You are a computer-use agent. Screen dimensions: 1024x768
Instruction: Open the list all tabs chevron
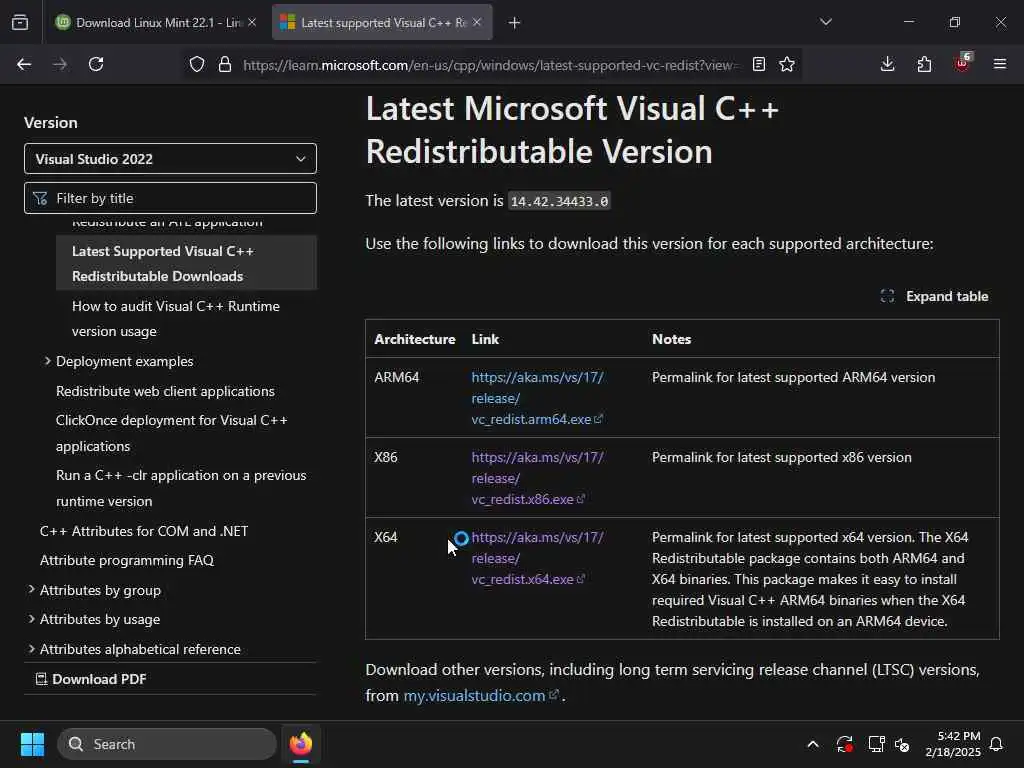click(825, 22)
